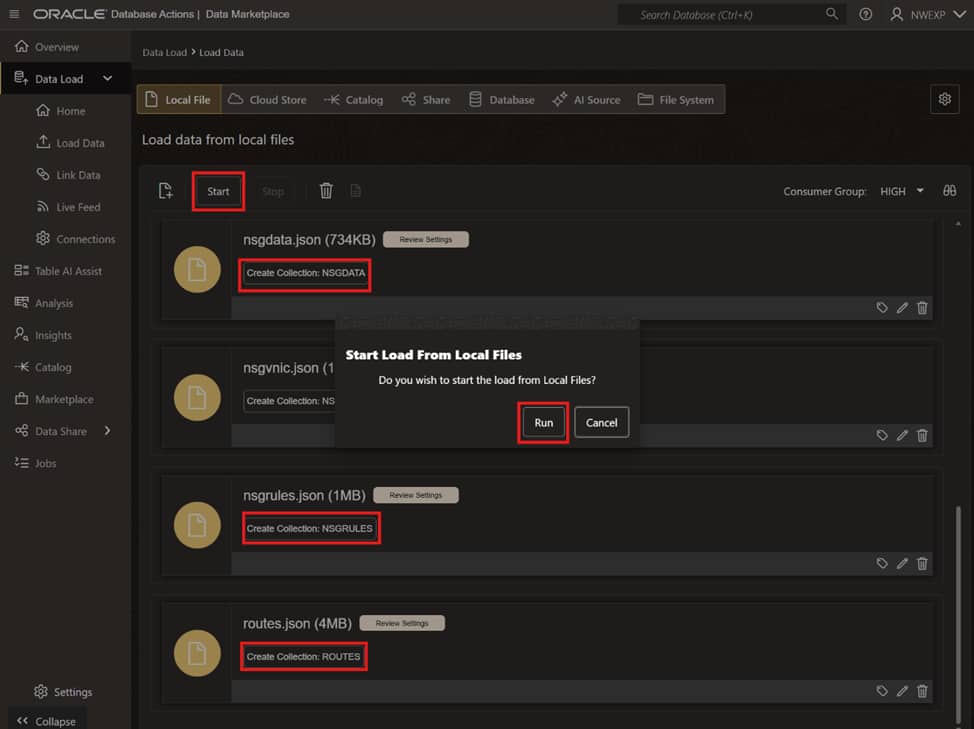Open the help question mark icon
The image size is (974, 729).
pos(865,14)
